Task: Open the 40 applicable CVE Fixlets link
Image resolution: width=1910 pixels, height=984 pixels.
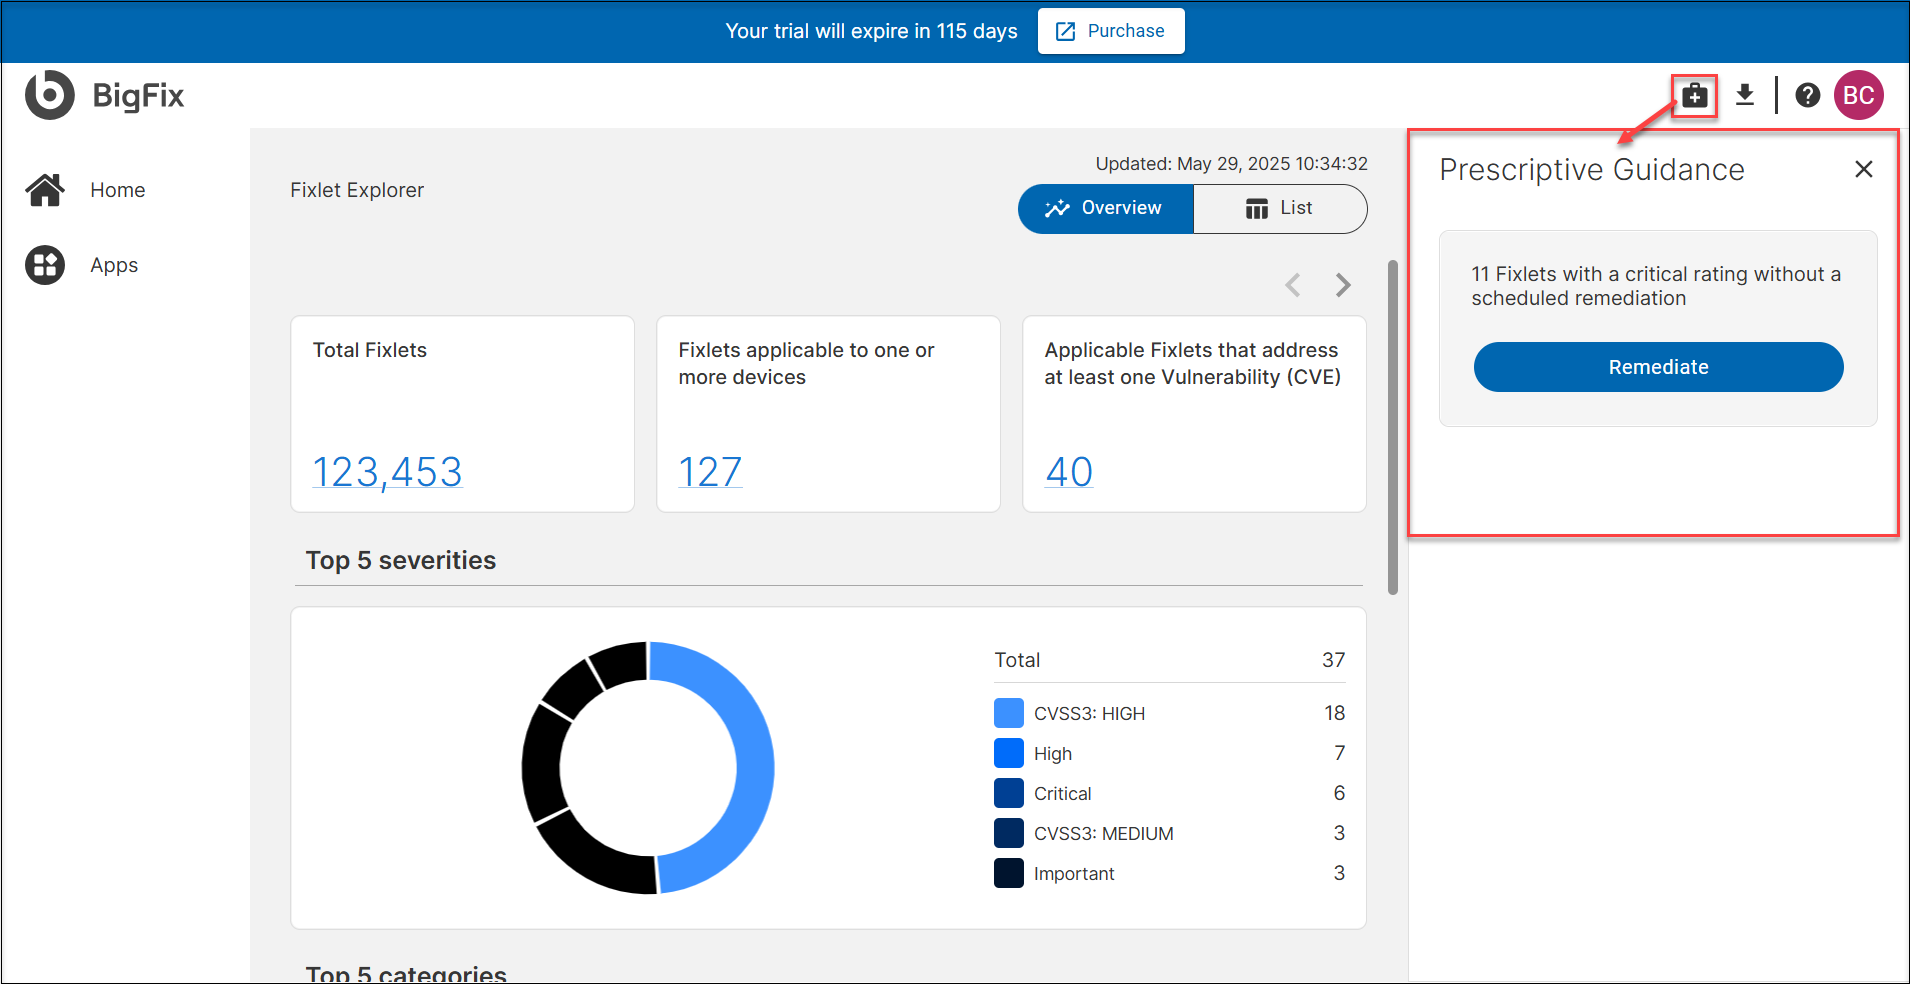Action: pos(1067,471)
